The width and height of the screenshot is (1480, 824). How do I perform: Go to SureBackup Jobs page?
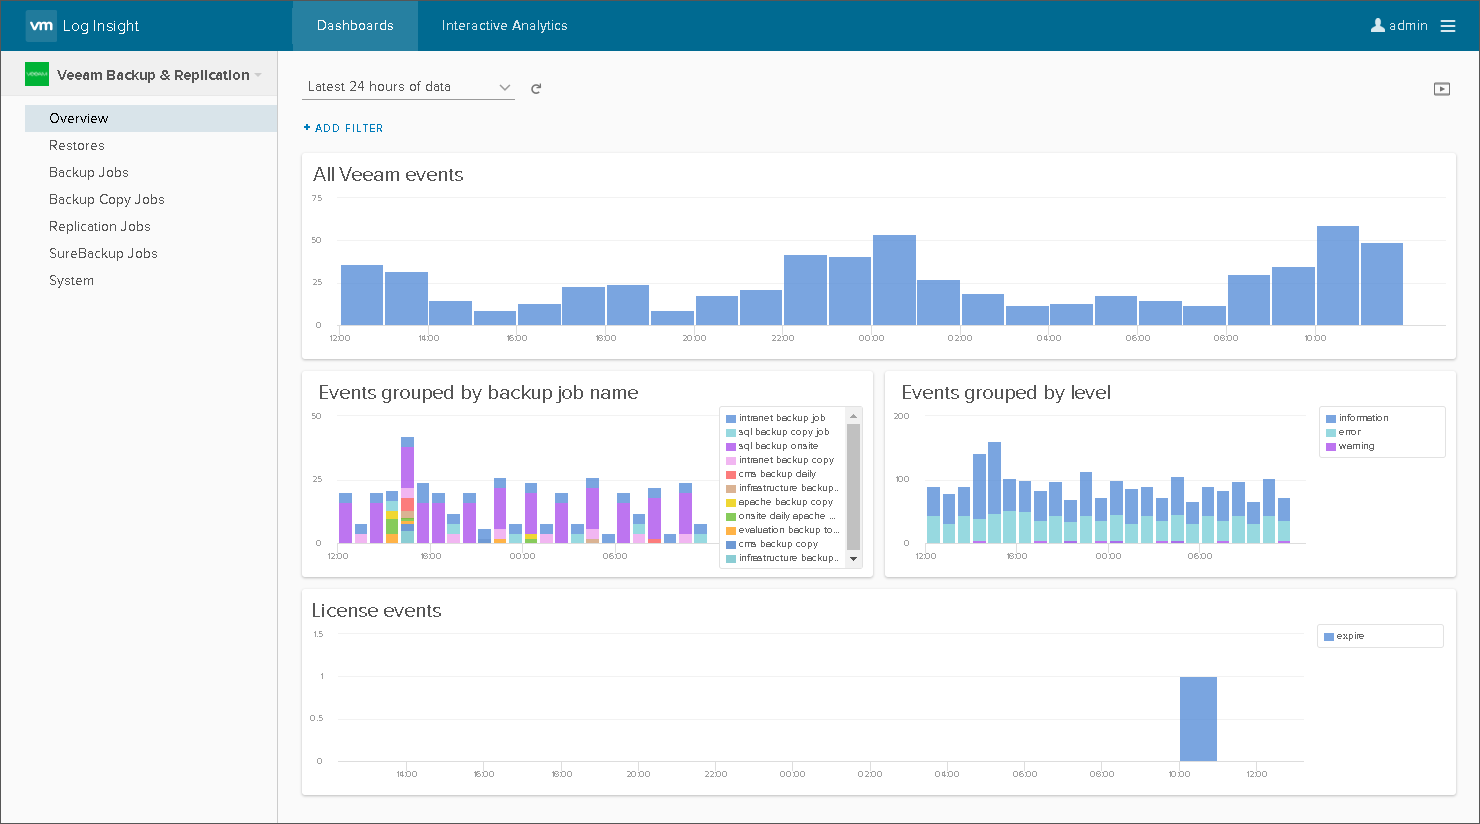click(x=103, y=253)
